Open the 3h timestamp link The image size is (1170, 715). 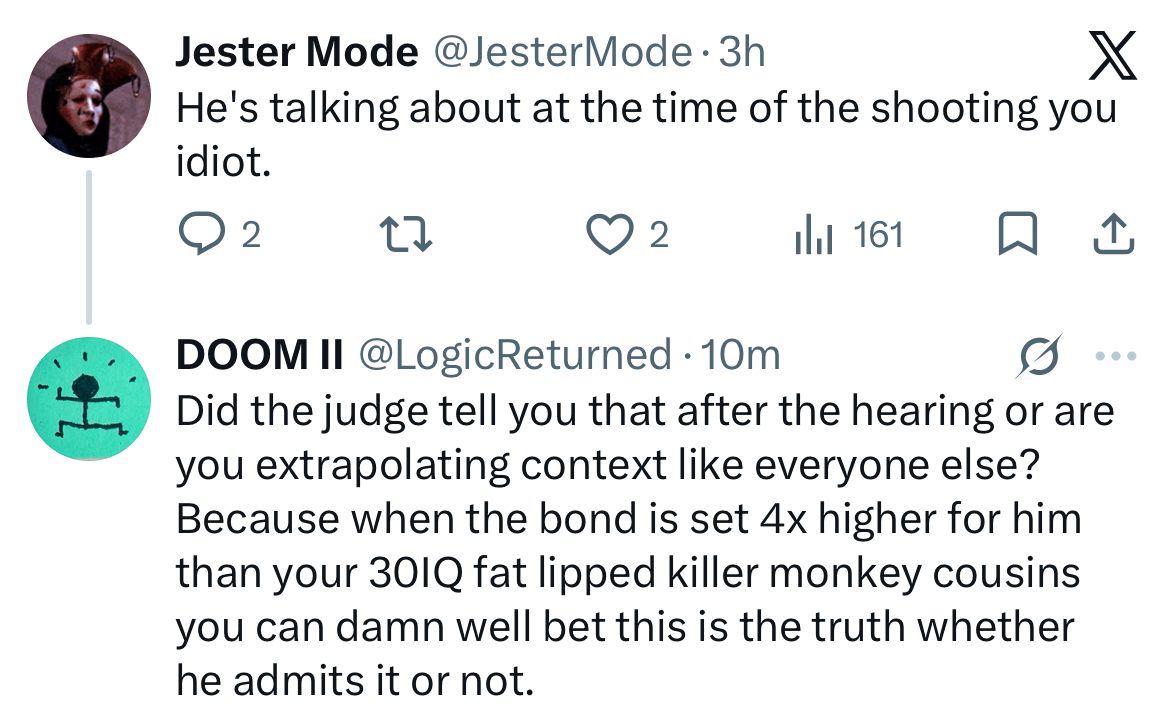tap(742, 52)
